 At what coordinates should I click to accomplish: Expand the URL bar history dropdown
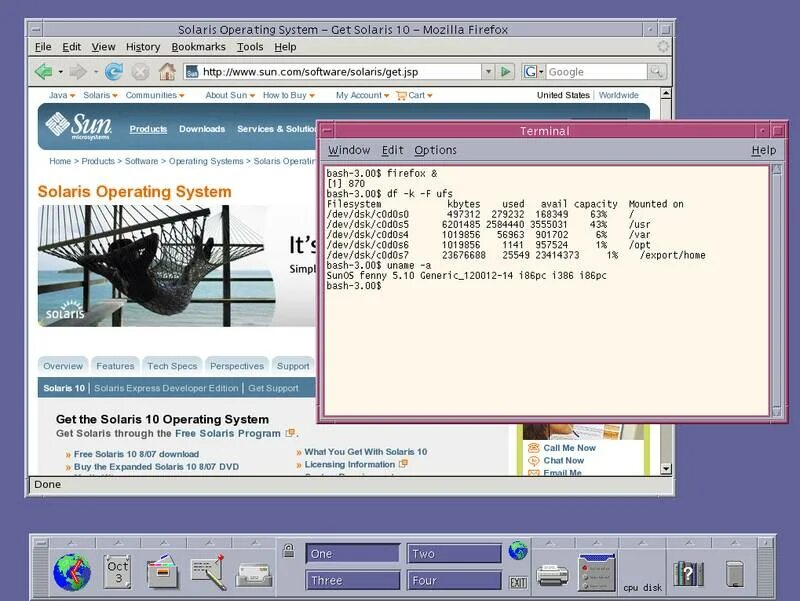[488, 71]
